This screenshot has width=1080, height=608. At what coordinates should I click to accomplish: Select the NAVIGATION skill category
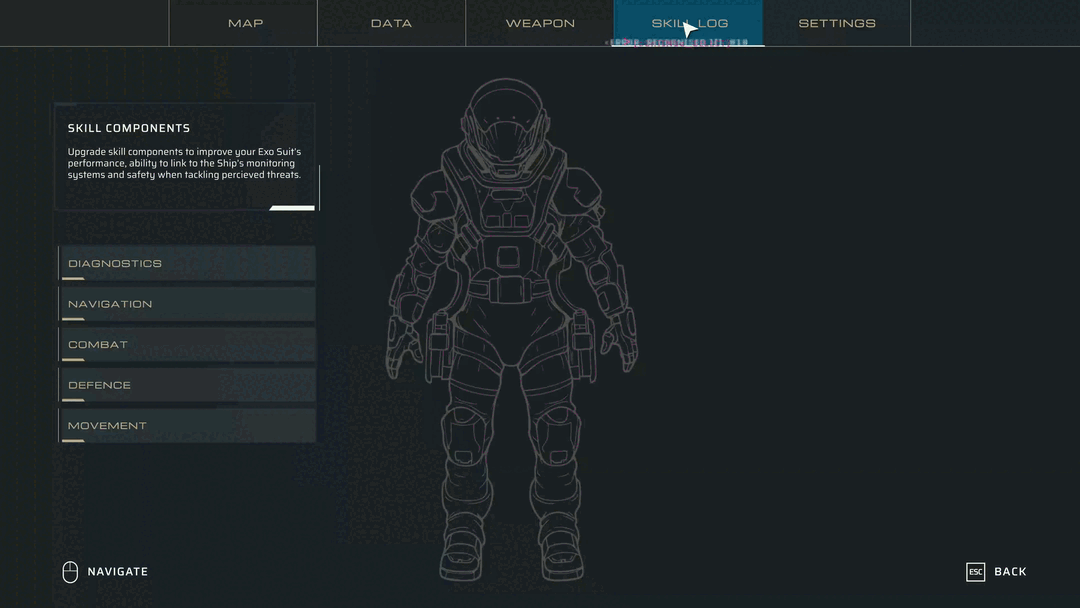coord(186,303)
